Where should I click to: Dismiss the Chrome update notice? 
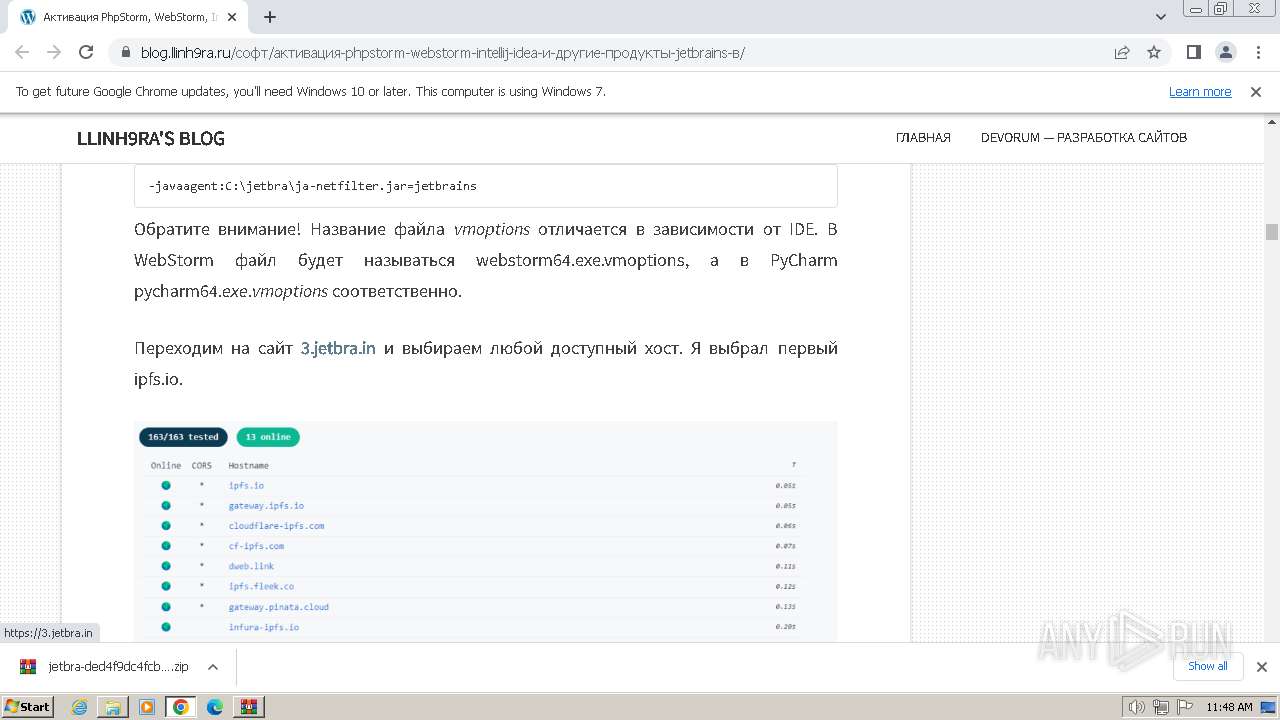point(1256,92)
